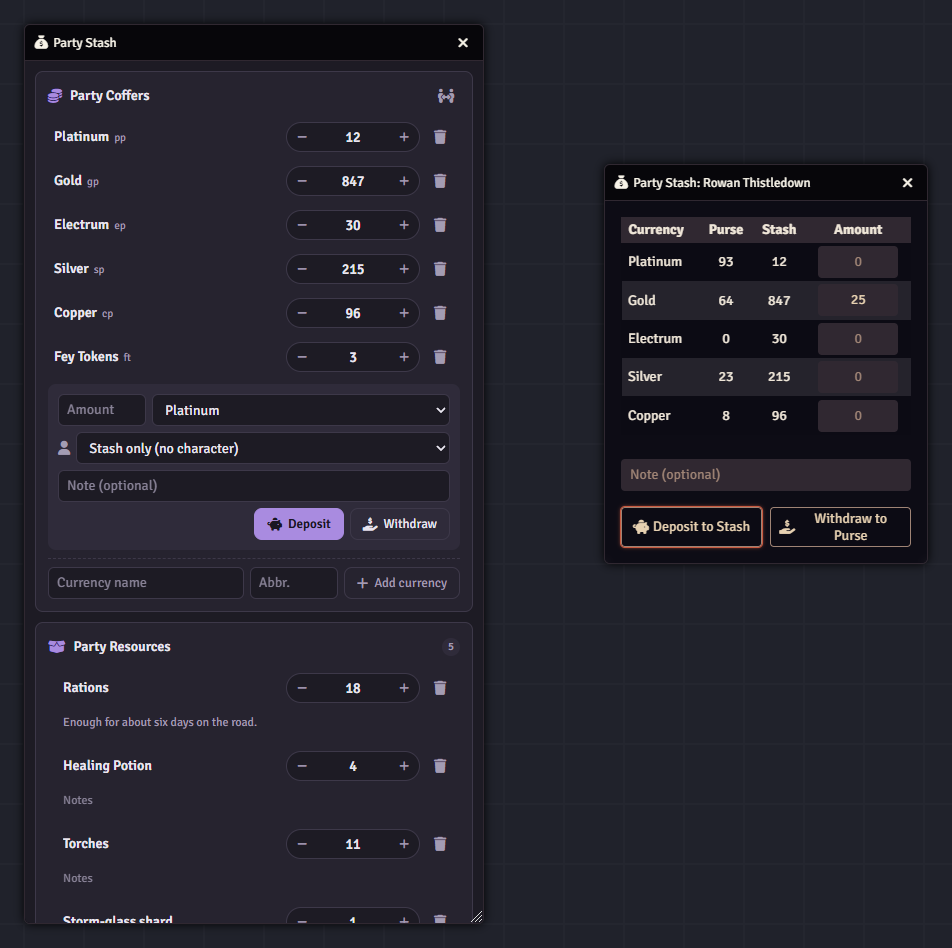Delete the Copper currency with trash icon
Viewport: 952px width, 948px height.
tap(440, 313)
